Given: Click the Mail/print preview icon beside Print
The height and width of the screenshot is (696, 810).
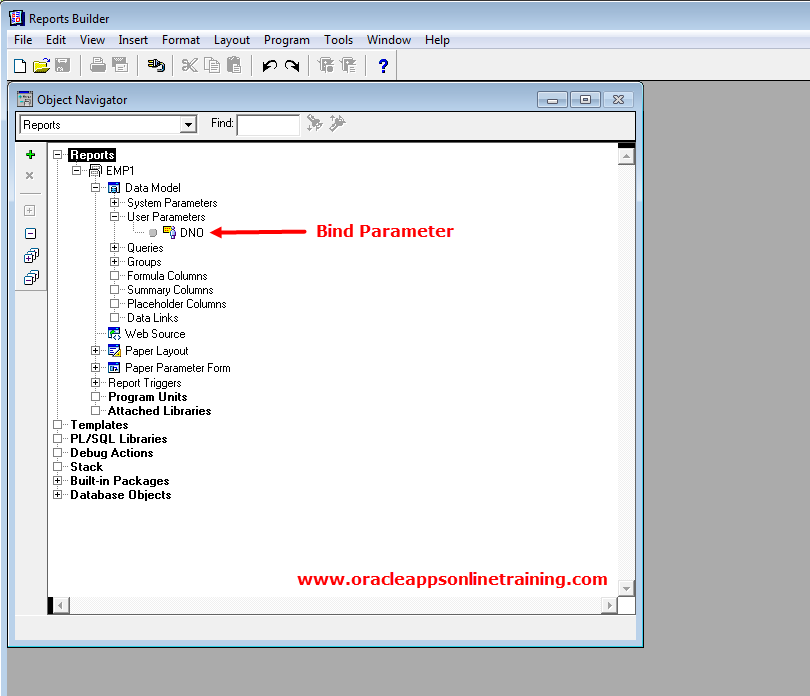Looking at the screenshot, I should click(120, 65).
